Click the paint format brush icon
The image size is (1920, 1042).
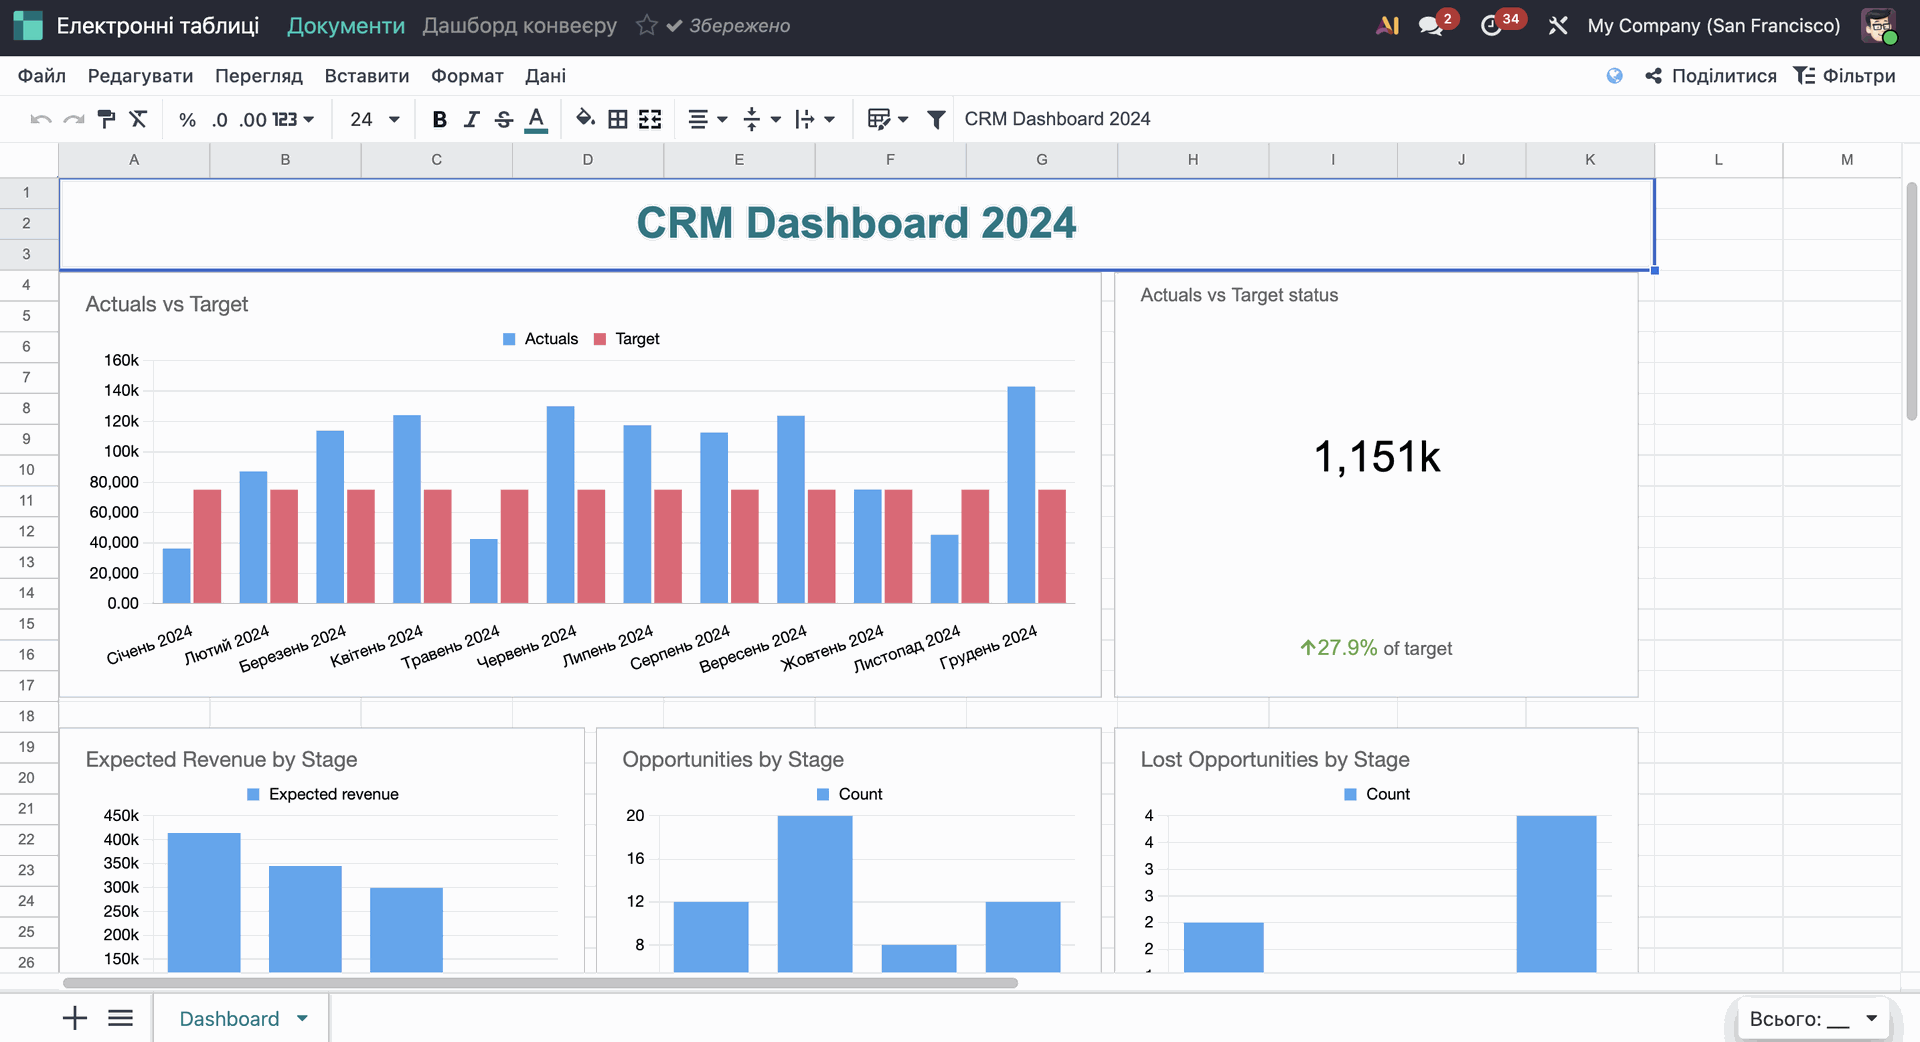tap(106, 119)
